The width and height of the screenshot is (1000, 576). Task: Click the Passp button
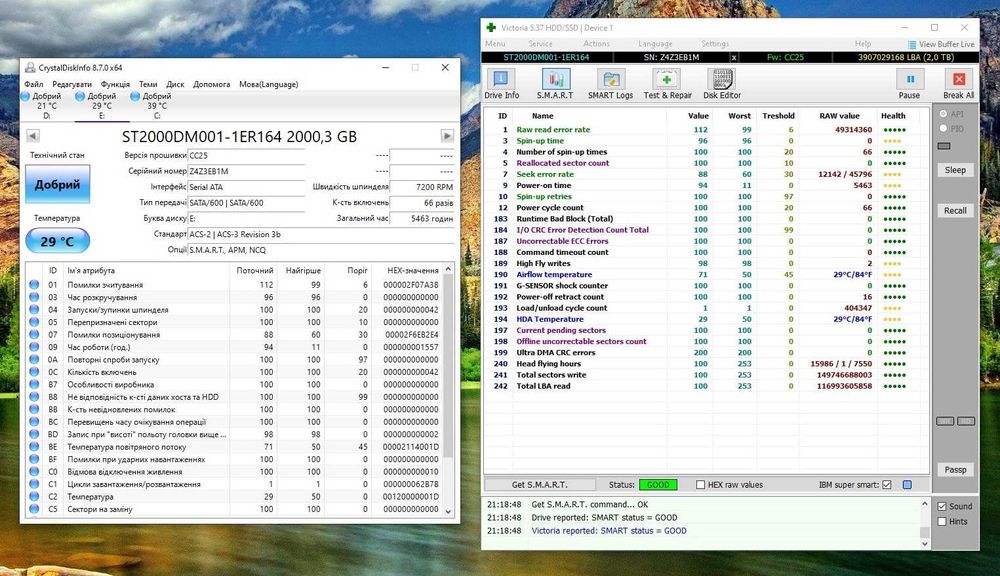click(x=955, y=469)
